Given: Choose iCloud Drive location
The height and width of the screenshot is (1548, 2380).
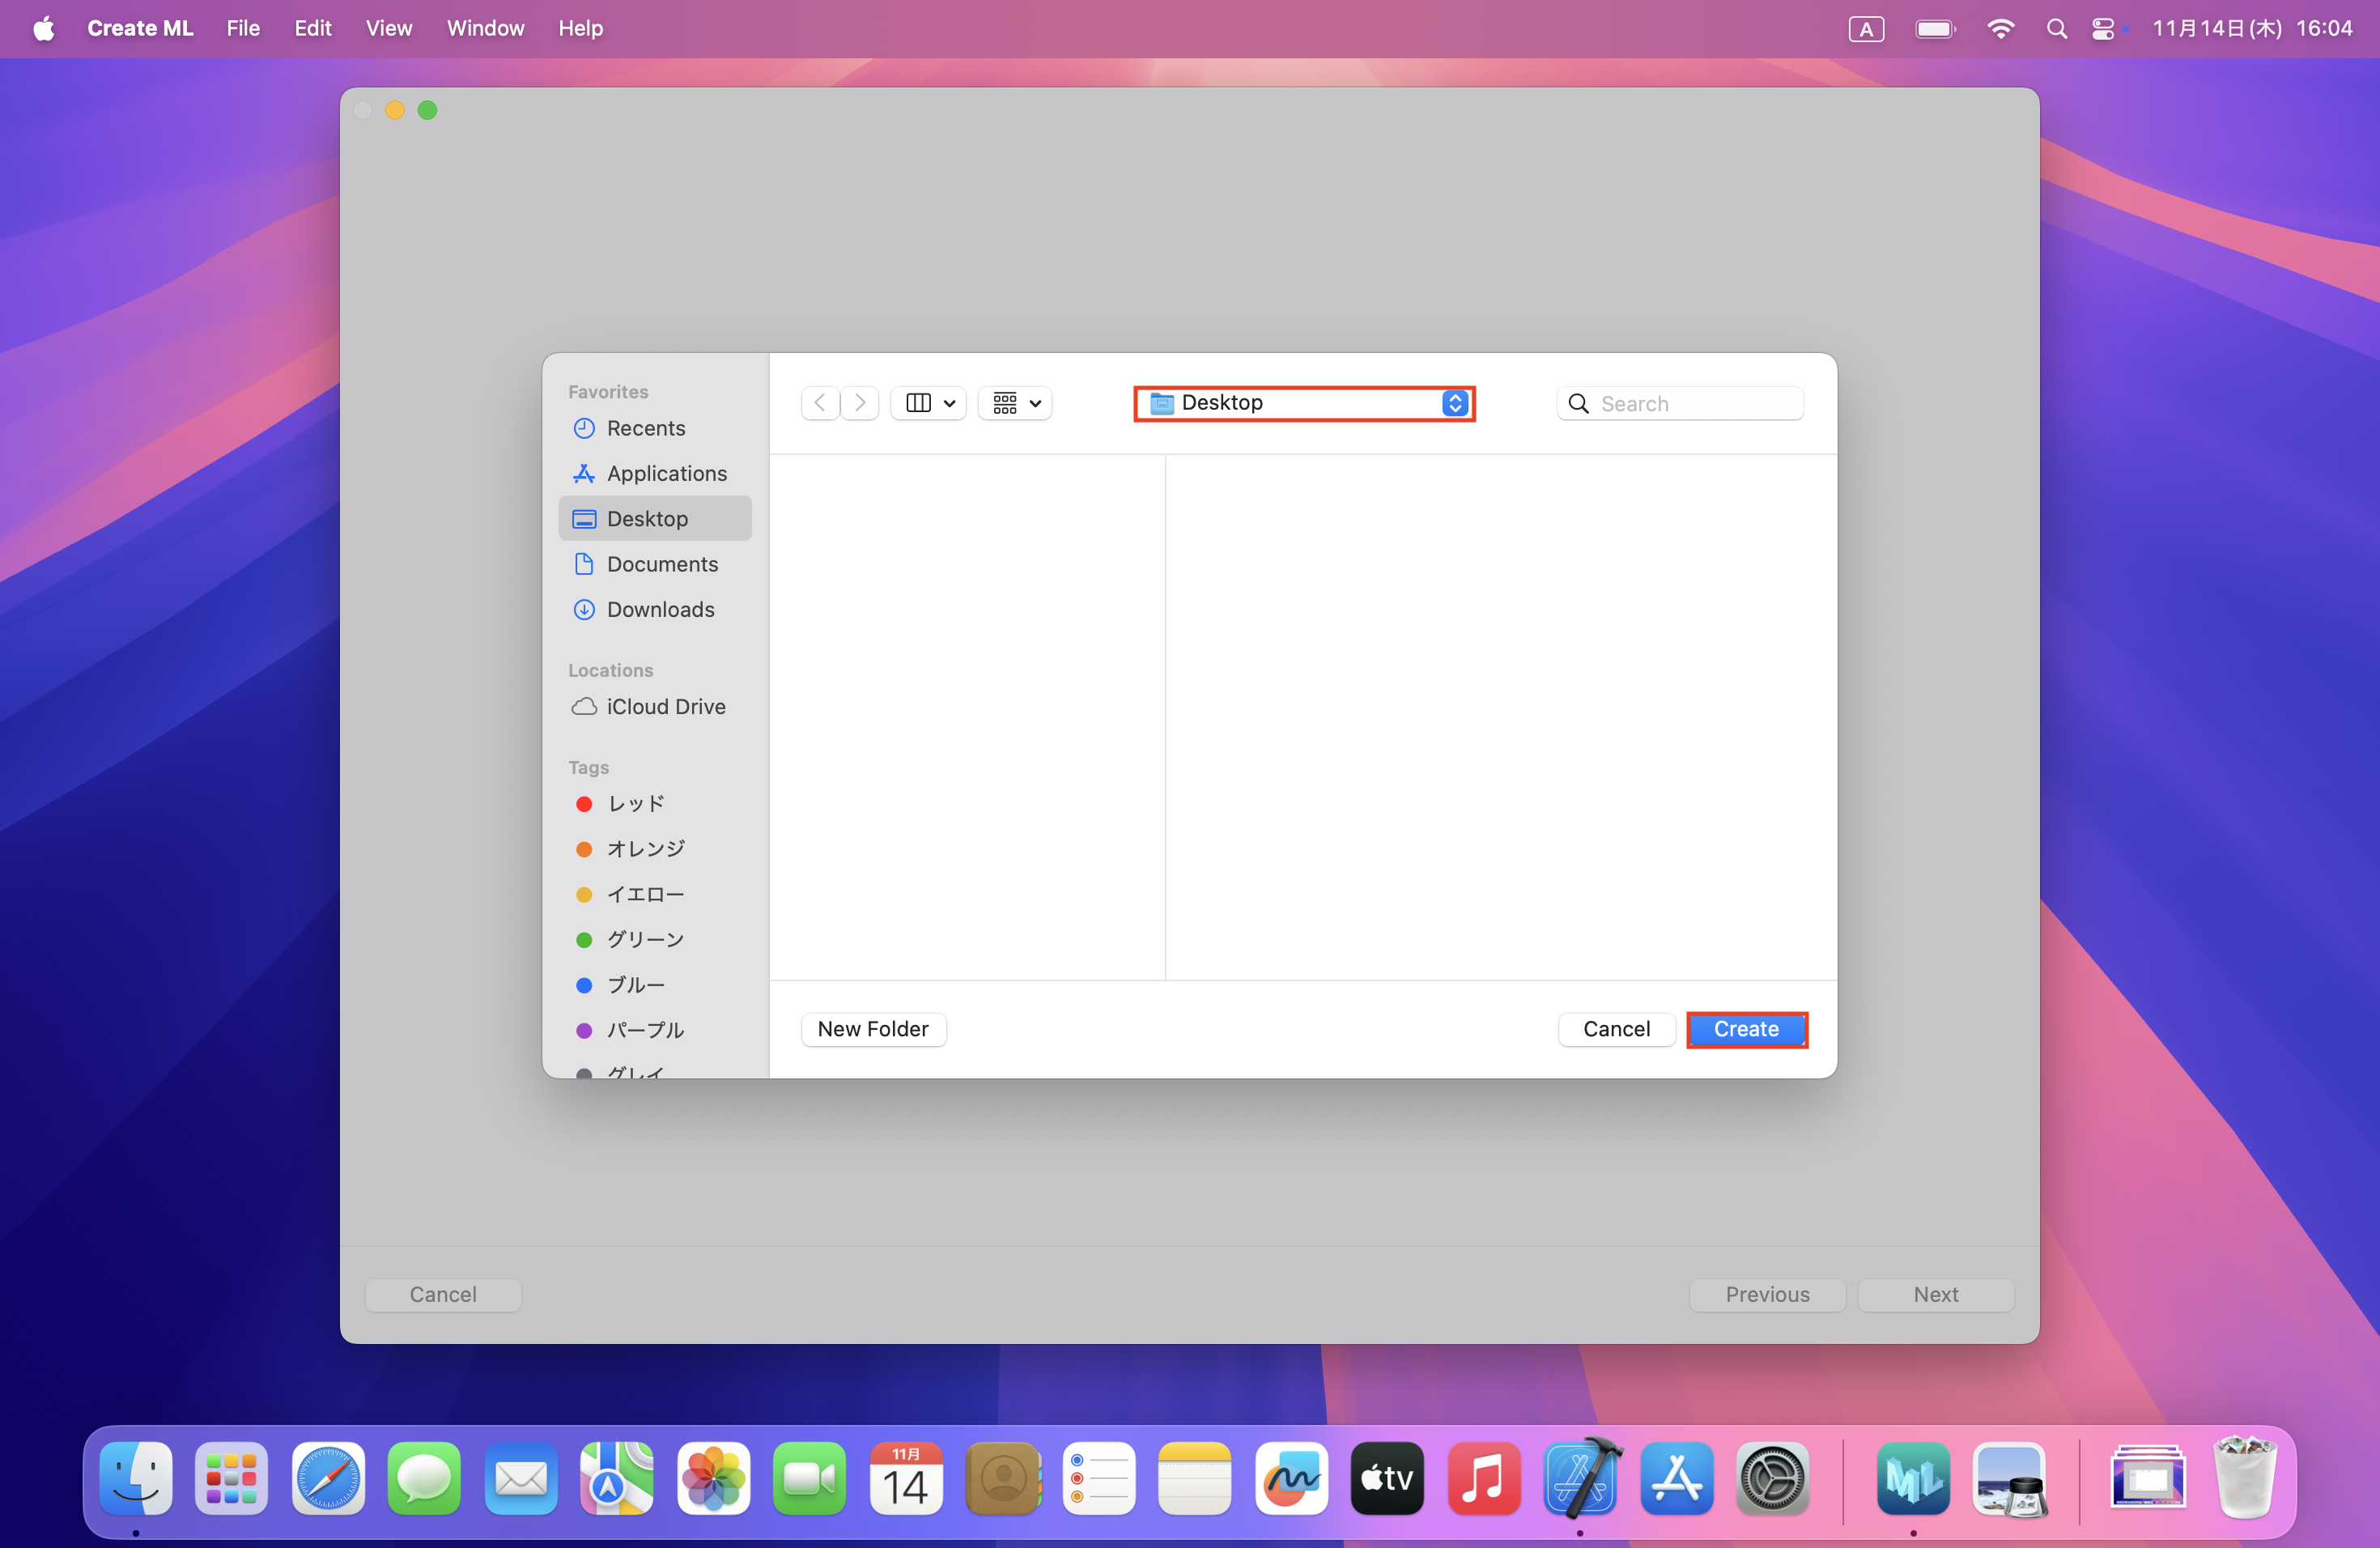Looking at the screenshot, I should point(665,706).
